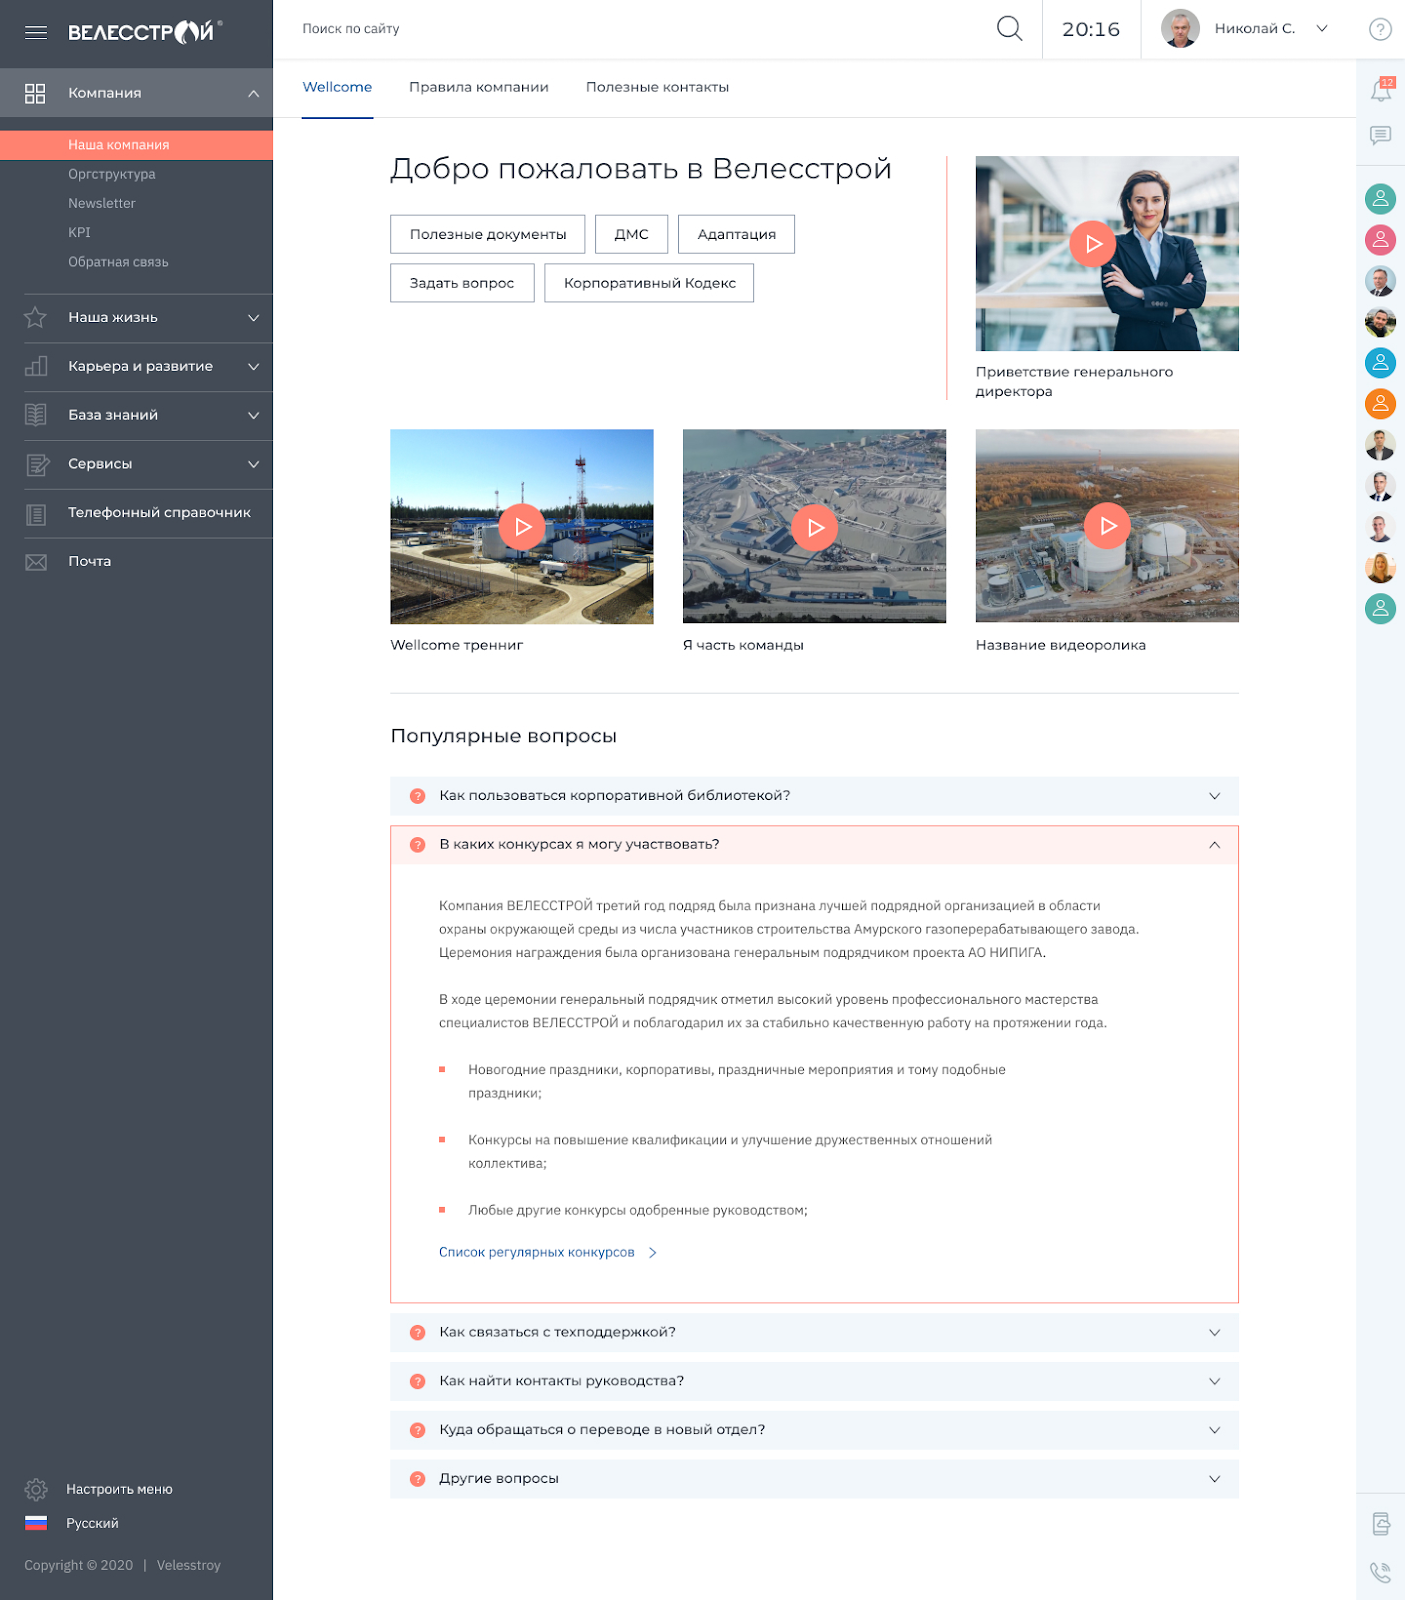Click the Velesstroy footer link

[188, 1565]
